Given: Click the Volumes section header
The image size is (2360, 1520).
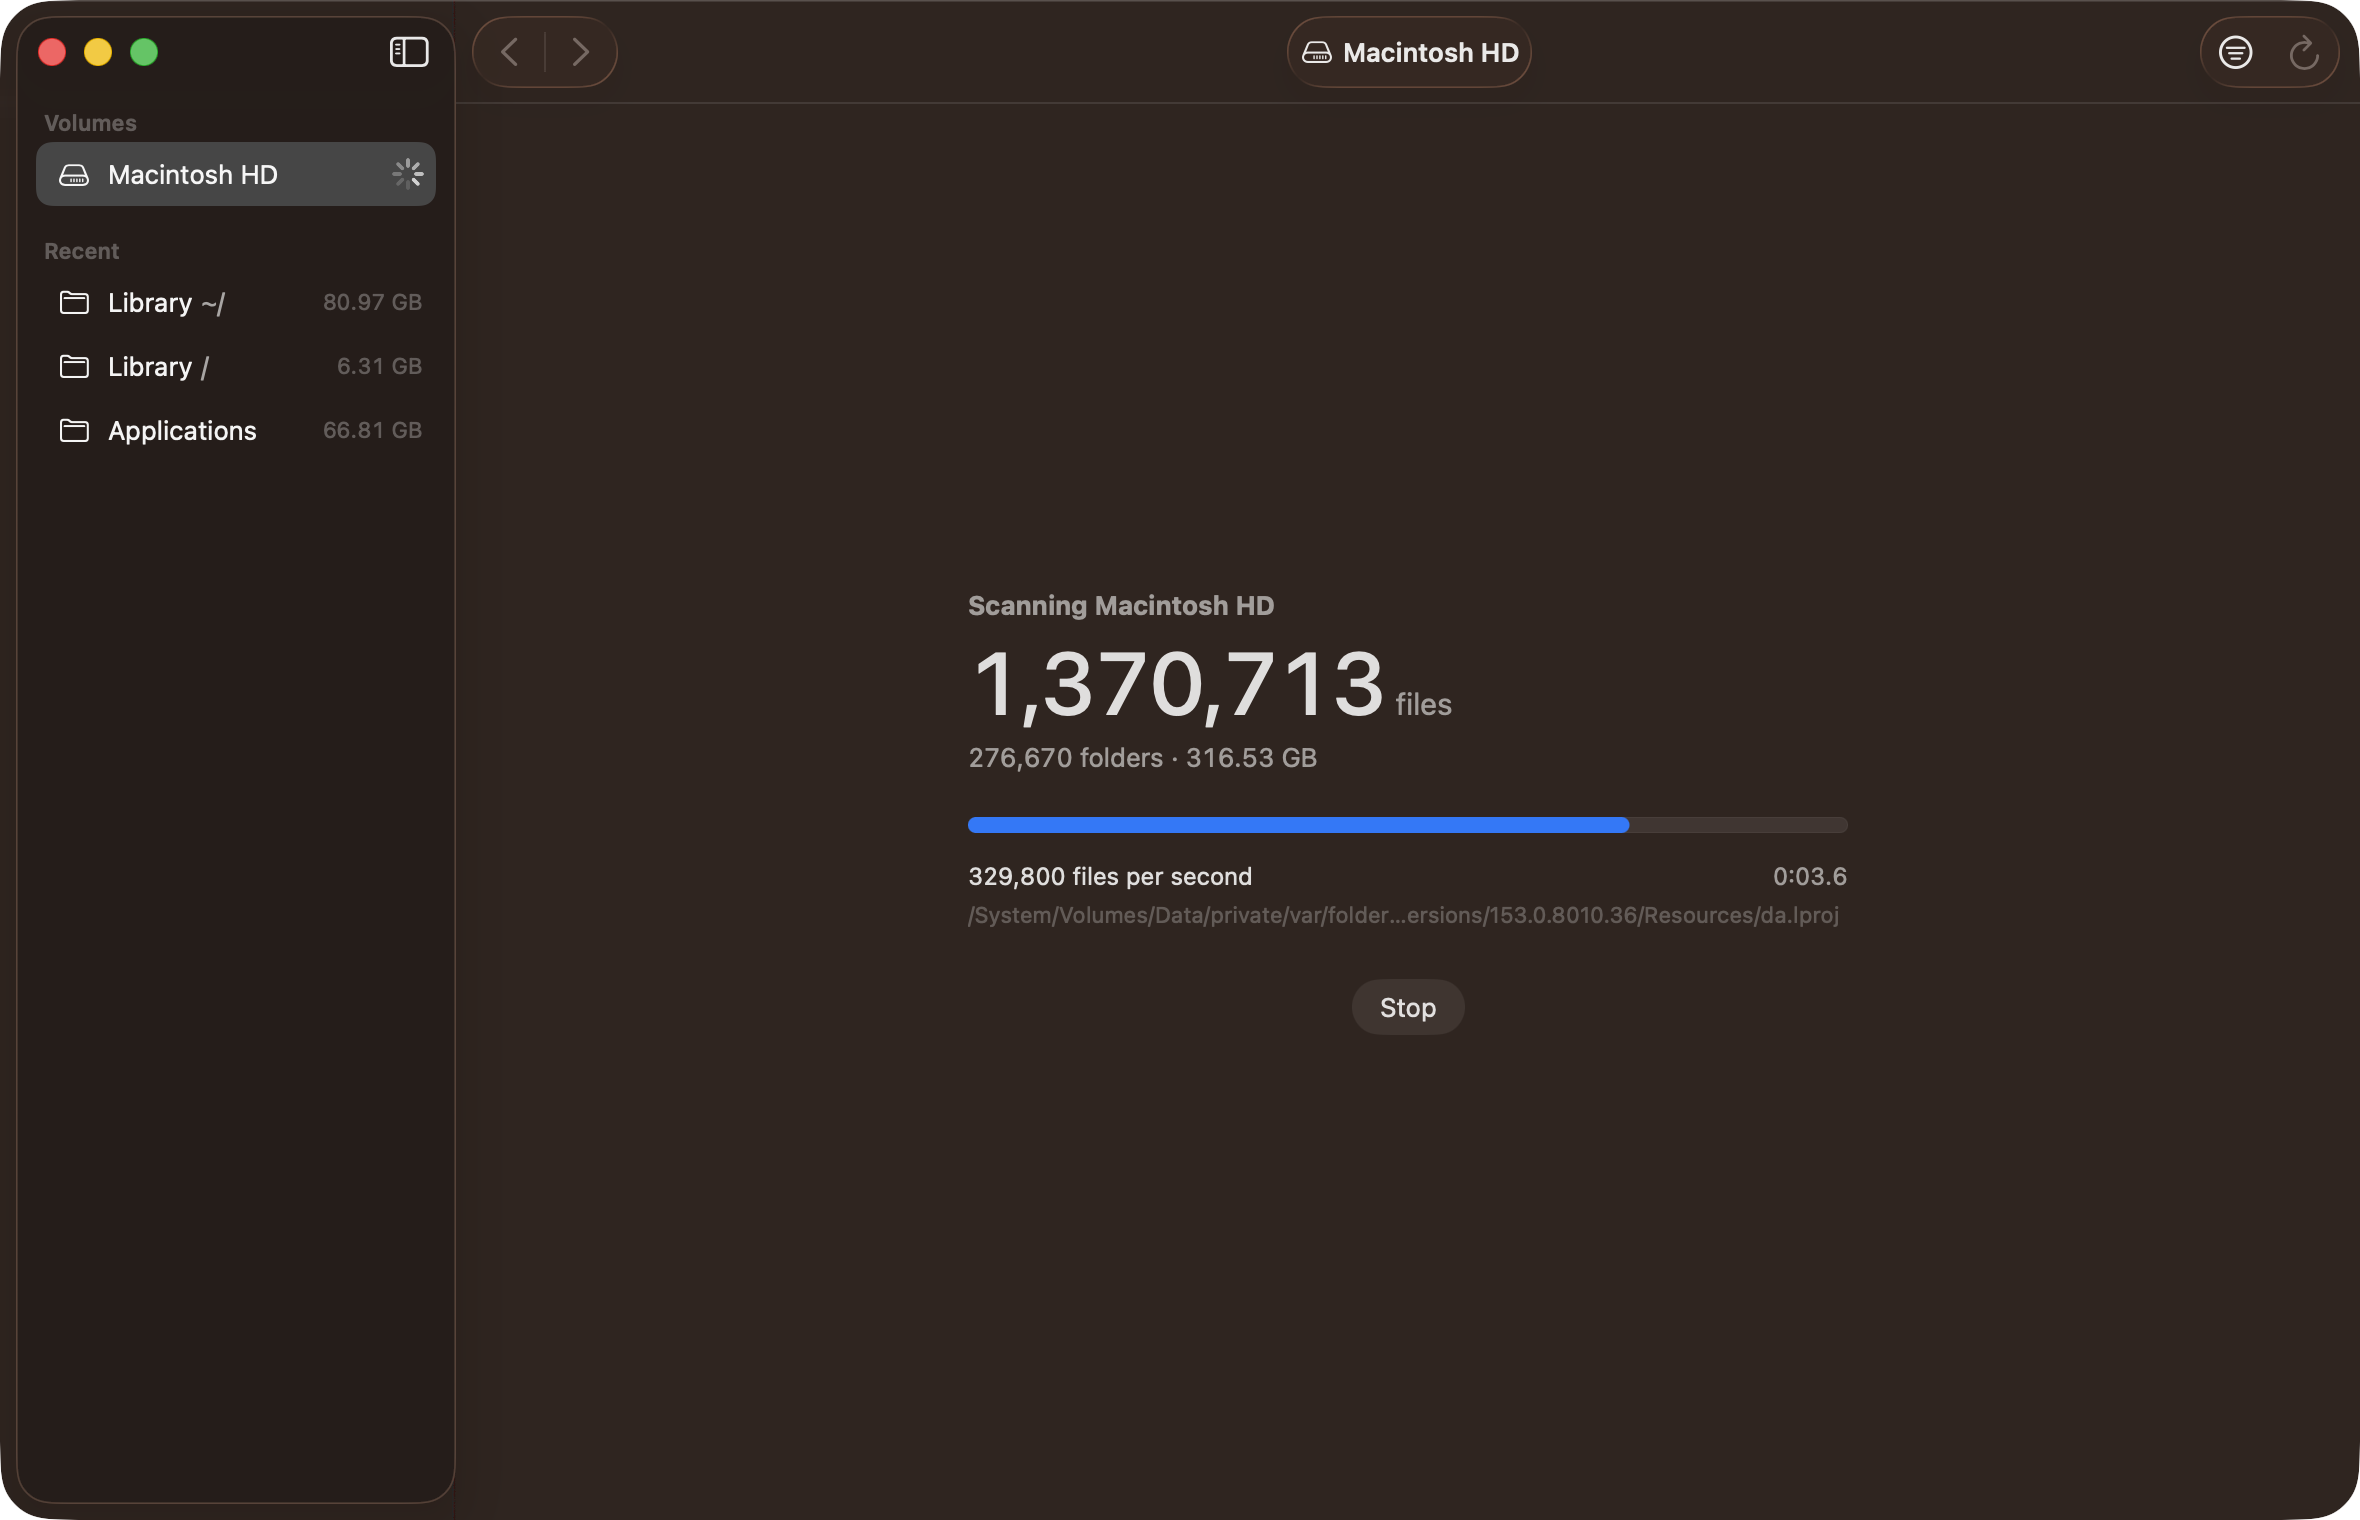Looking at the screenshot, I should (x=90, y=123).
